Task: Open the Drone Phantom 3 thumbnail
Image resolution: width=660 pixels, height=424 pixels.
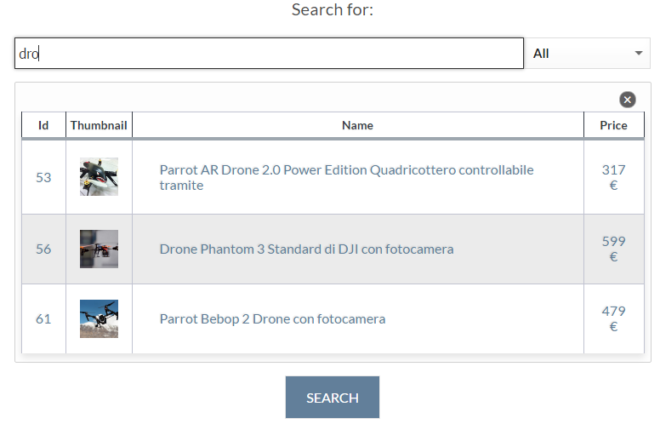Action: point(99,249)
